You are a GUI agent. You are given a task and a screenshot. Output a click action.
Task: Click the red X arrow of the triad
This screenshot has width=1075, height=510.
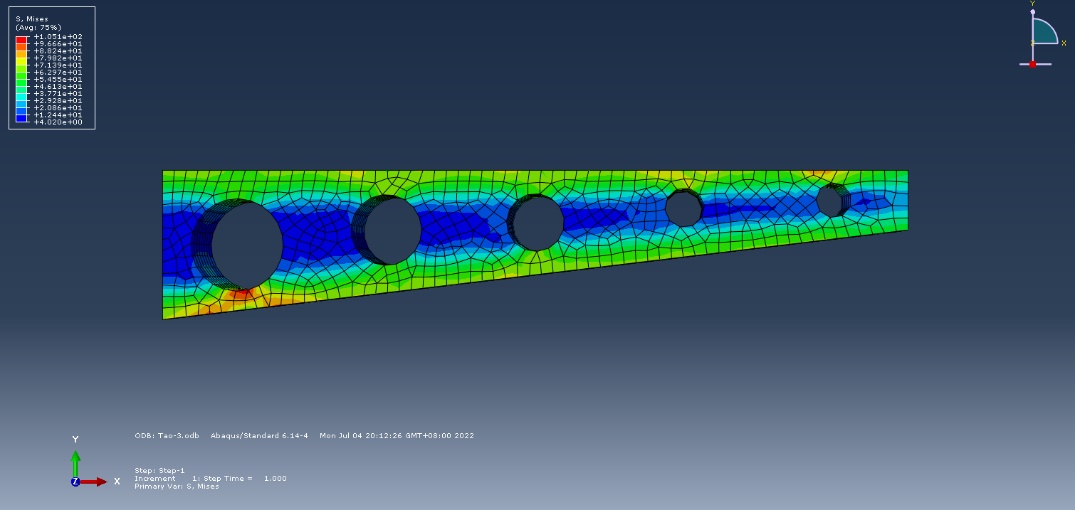click(96, 482)
